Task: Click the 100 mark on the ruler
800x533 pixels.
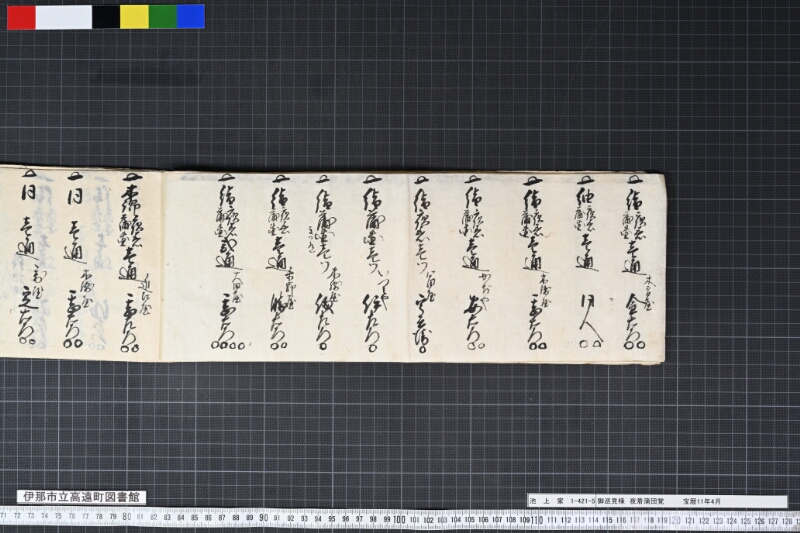Action: point(399,519)
